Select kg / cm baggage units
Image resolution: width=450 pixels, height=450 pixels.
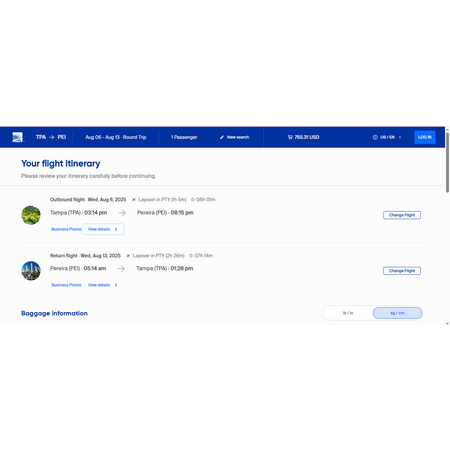click(x=397, y=313)
